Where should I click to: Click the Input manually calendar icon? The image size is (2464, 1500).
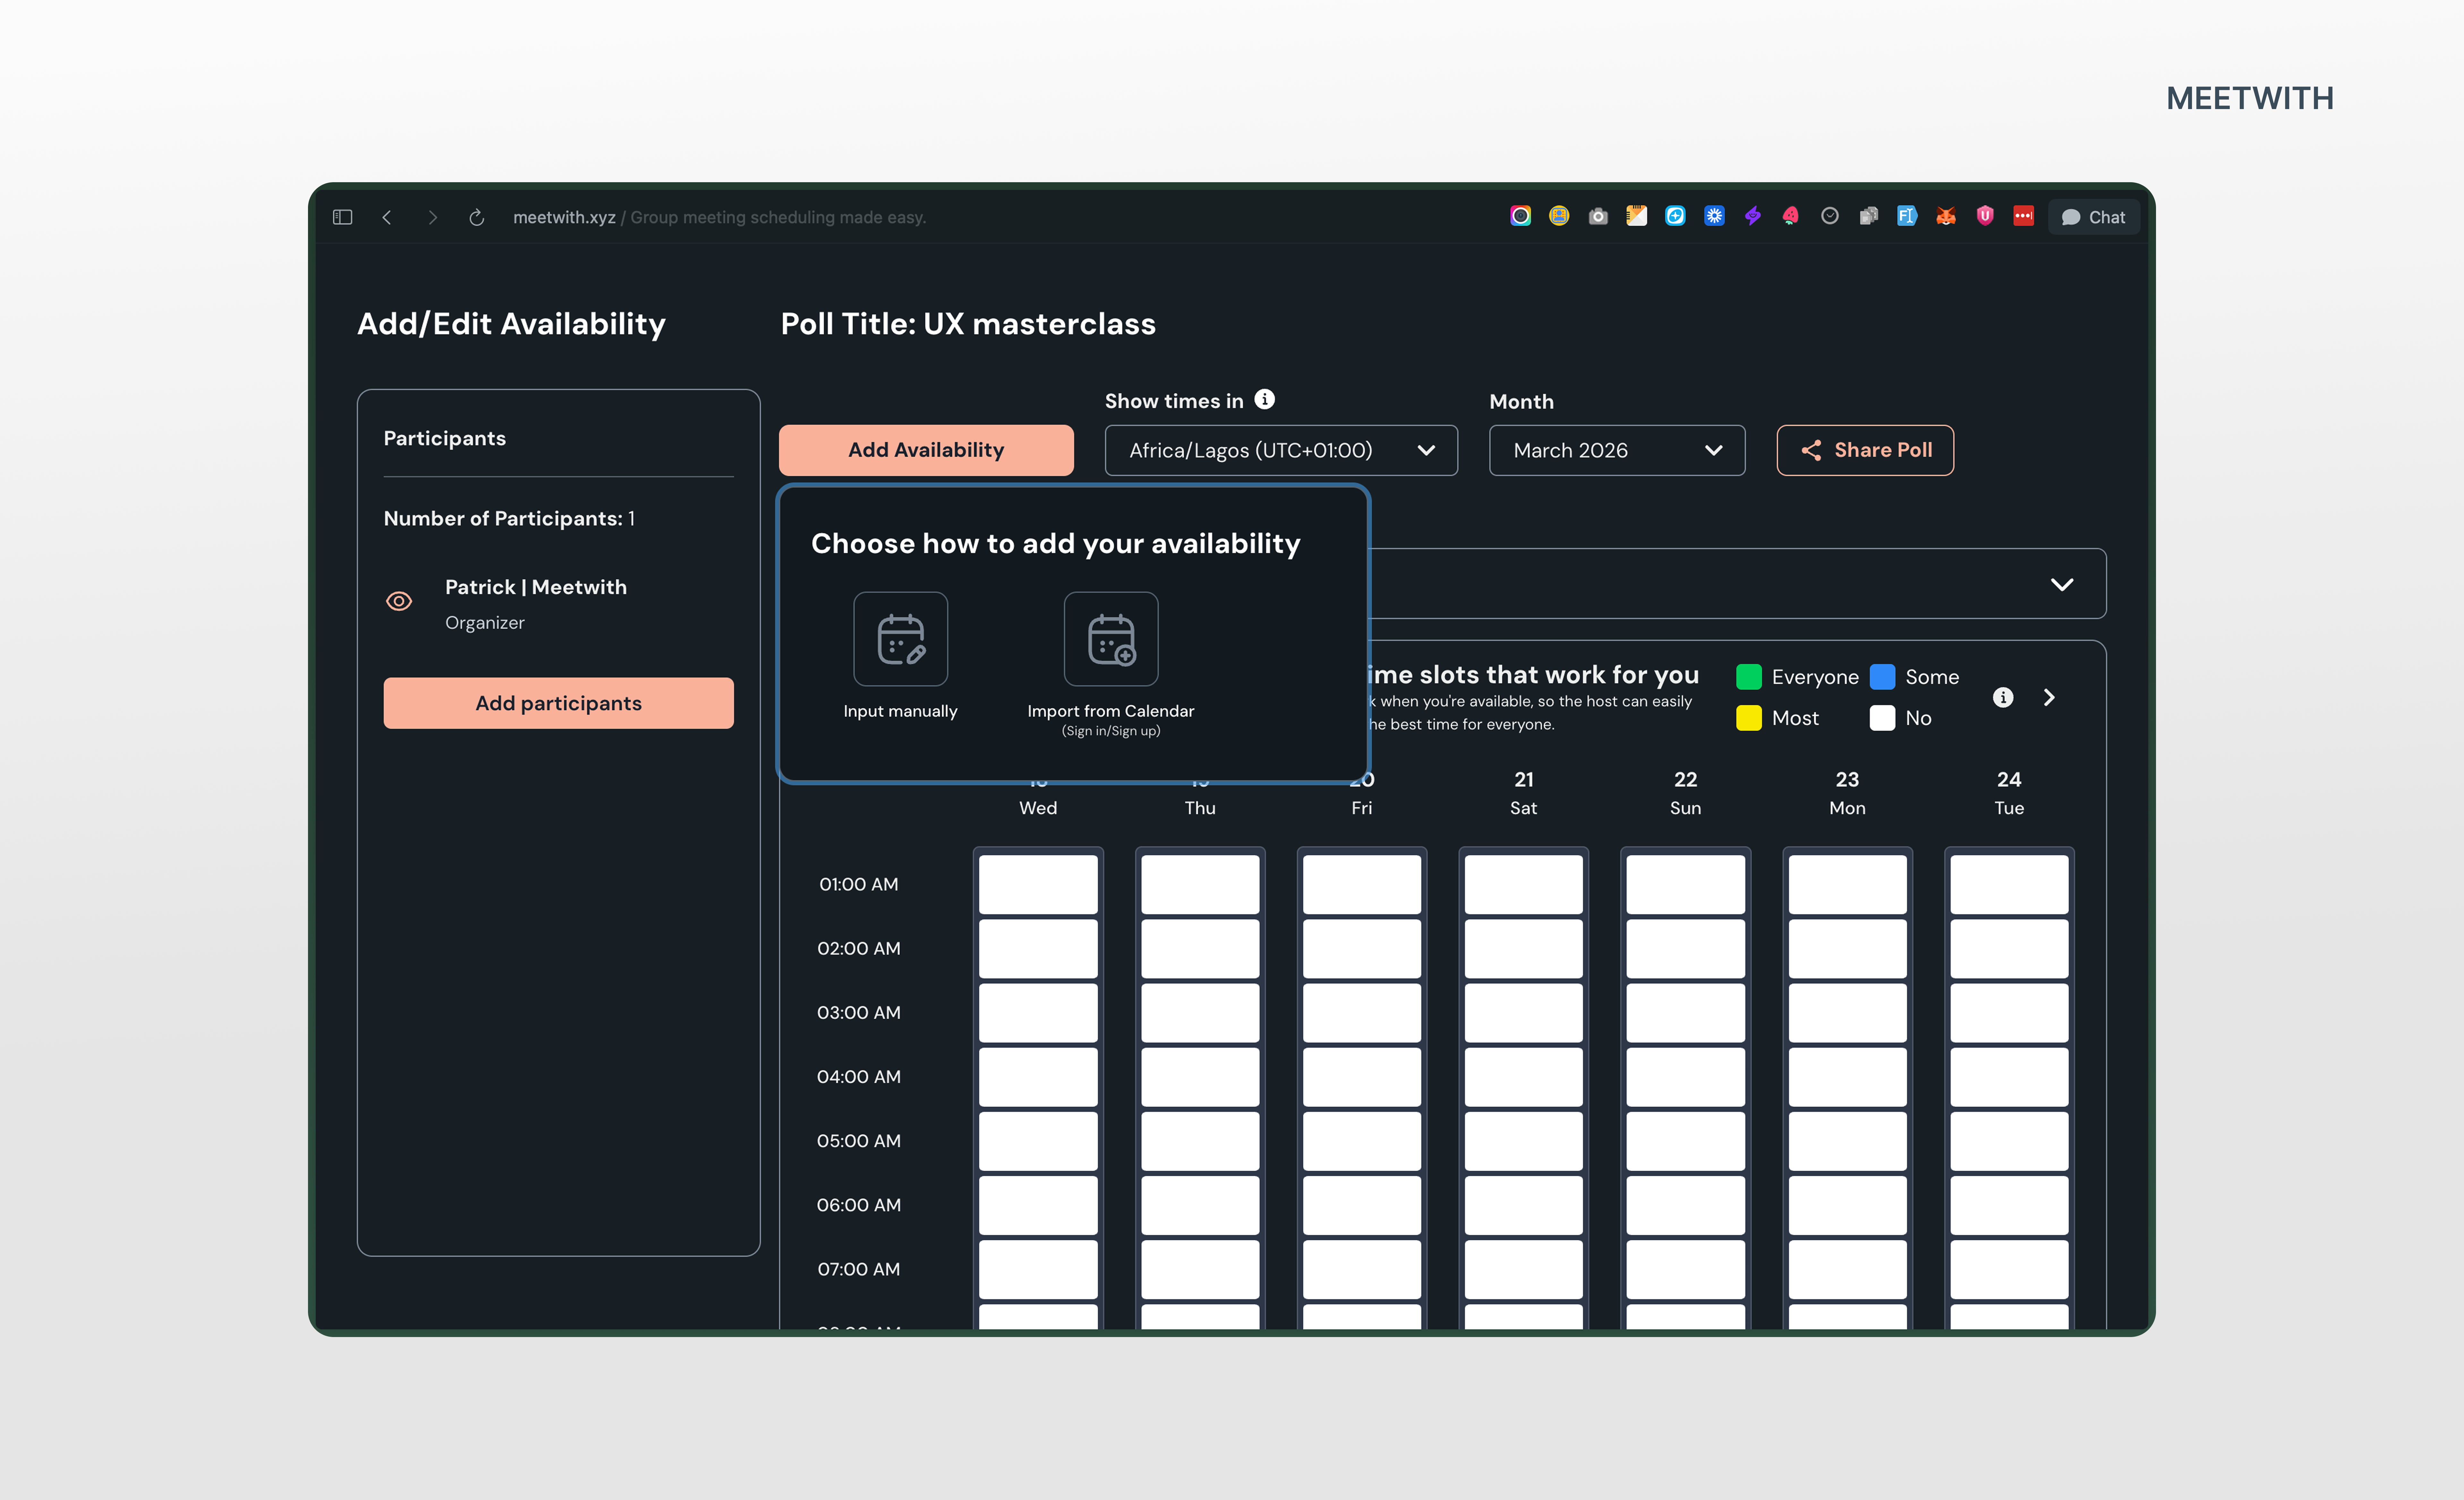tap(900, 639)
